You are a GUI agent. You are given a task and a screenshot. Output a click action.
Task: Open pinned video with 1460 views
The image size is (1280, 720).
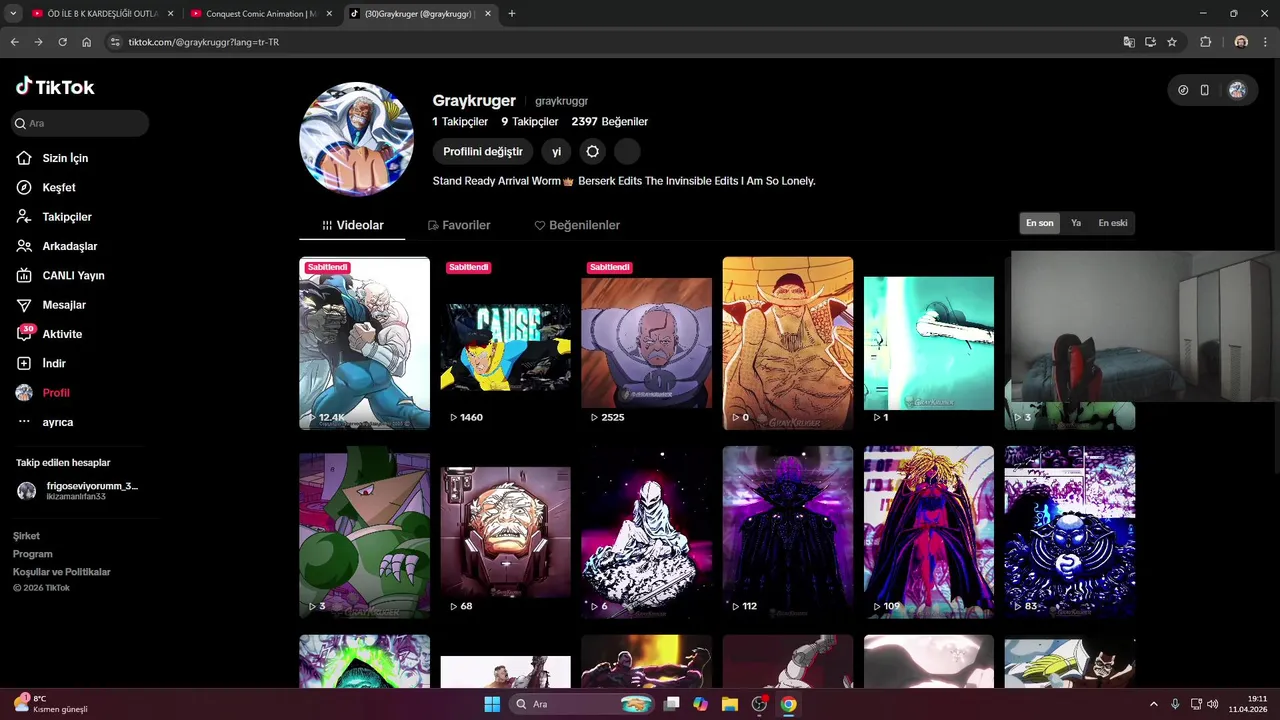(x=505, y=343)
